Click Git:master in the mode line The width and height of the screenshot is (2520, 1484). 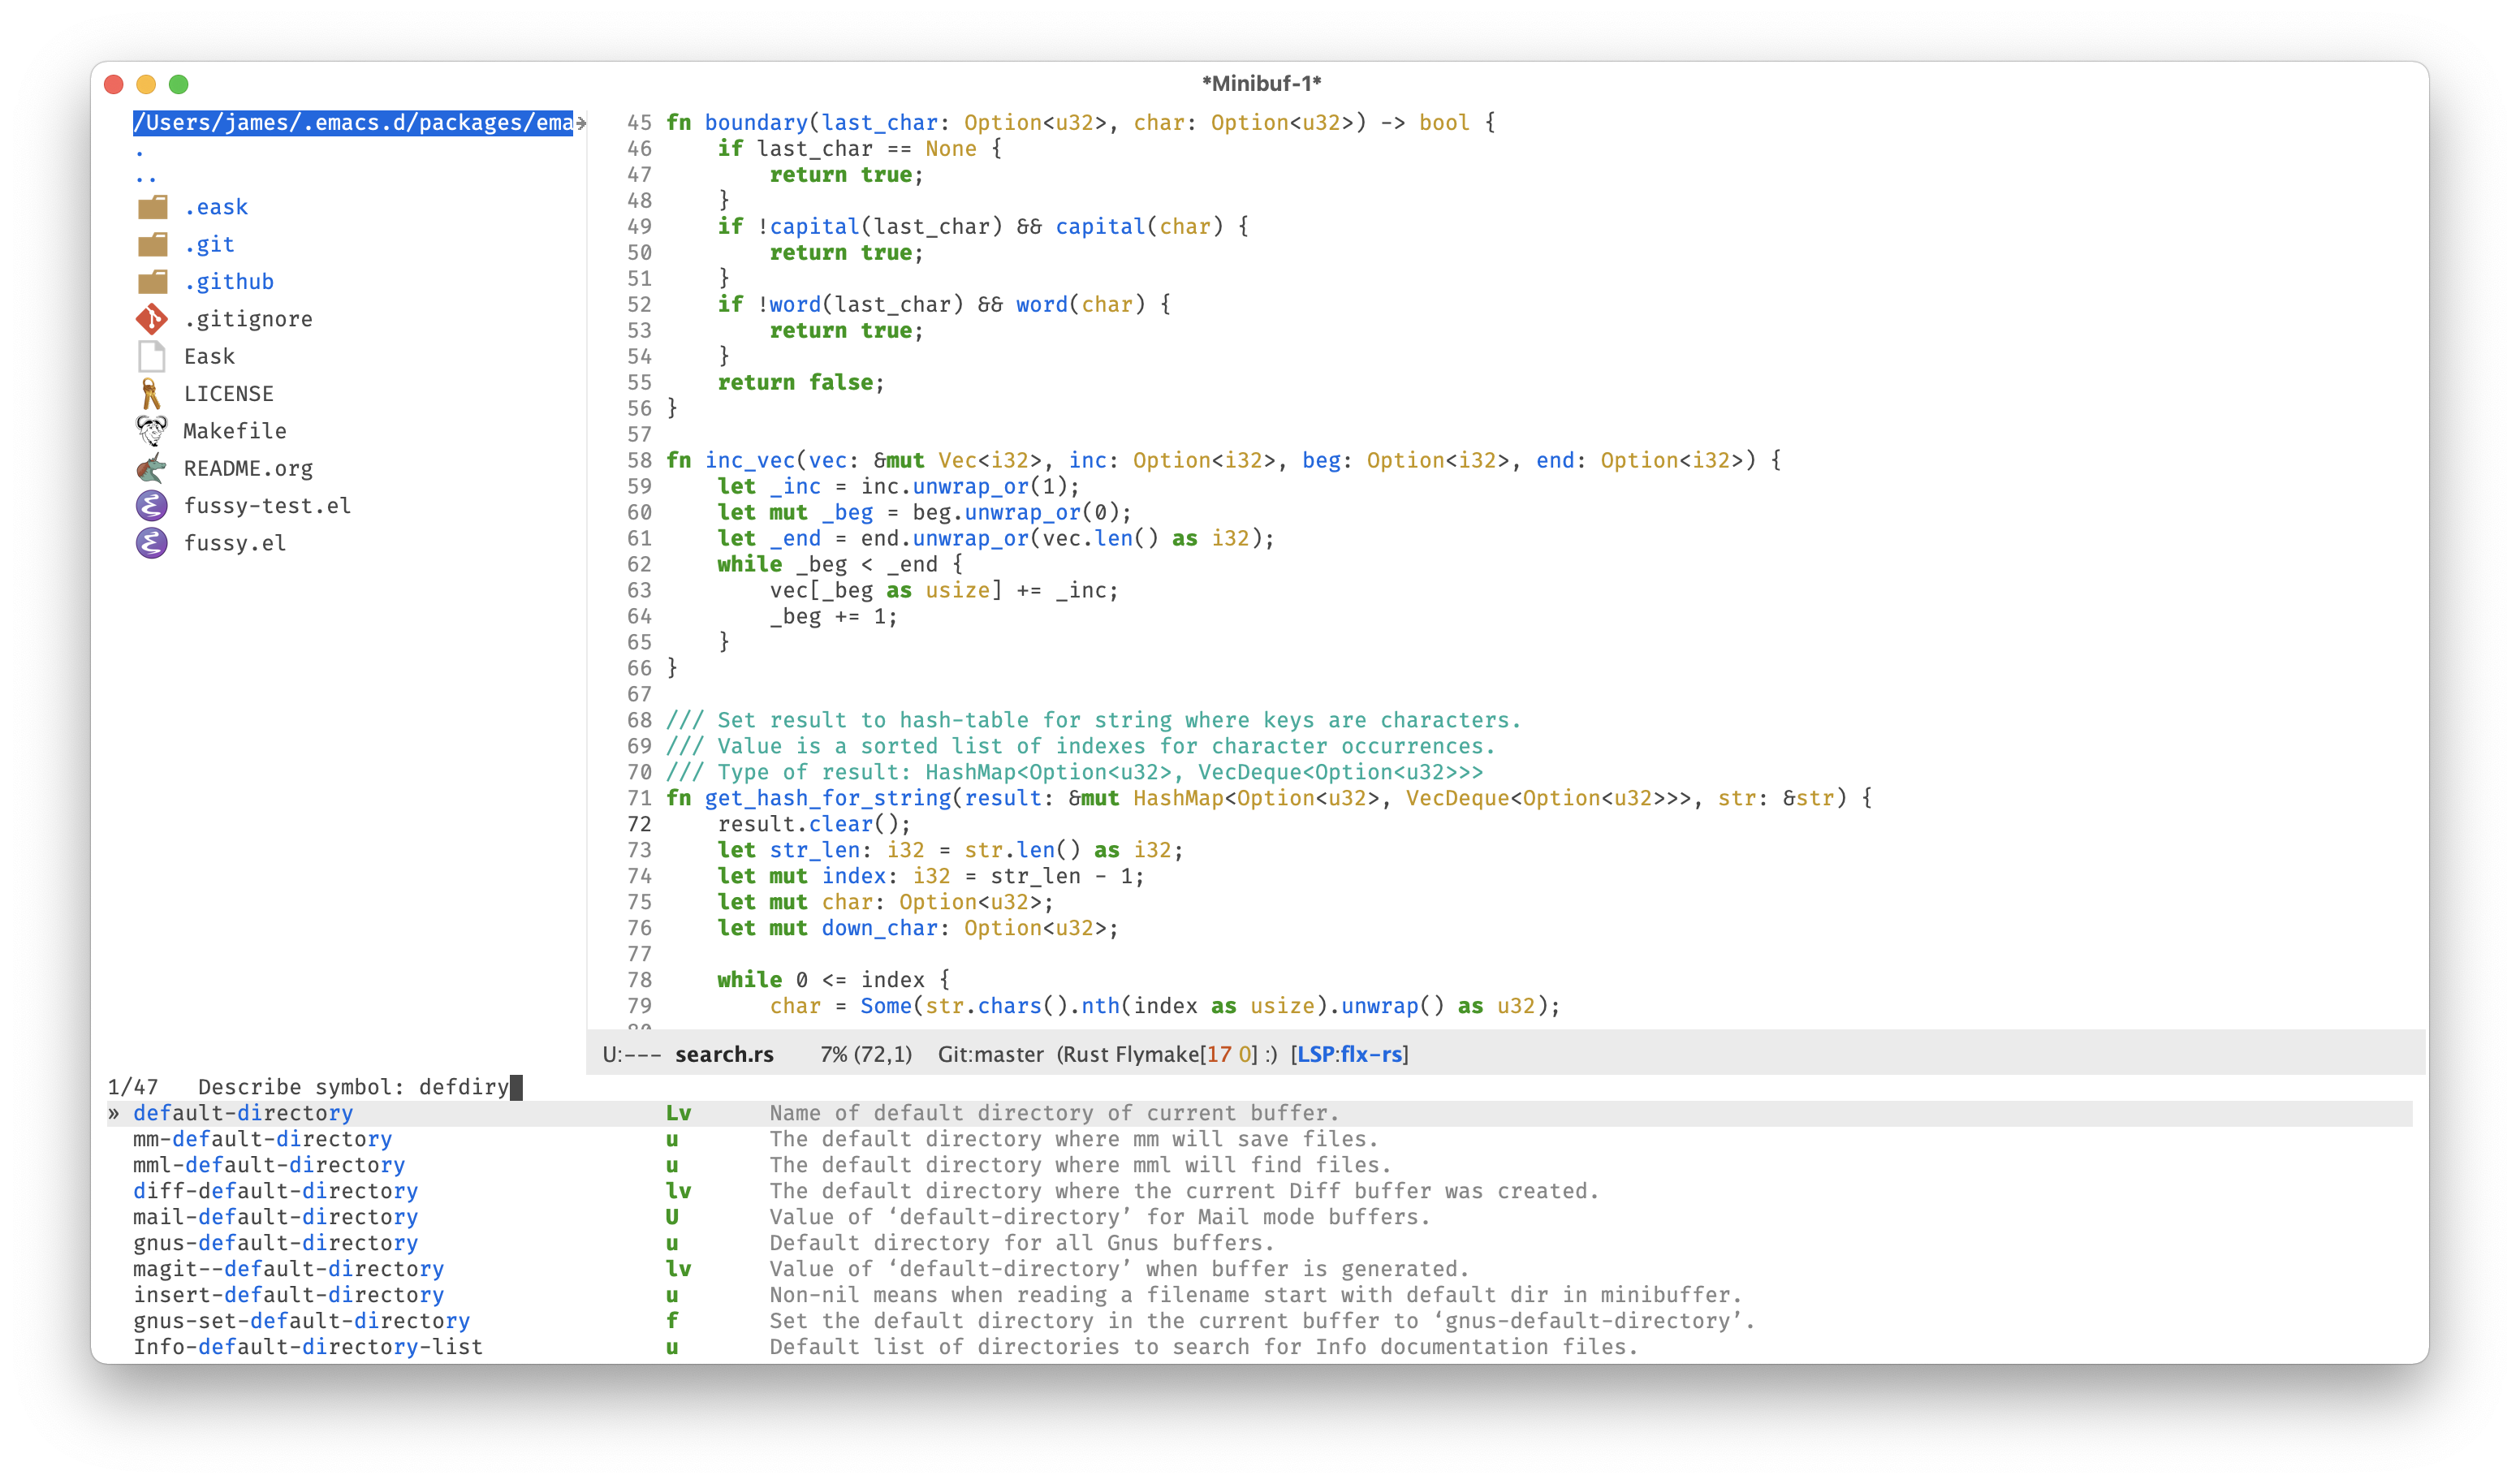pyautogui.click(x=990, y=1054)
